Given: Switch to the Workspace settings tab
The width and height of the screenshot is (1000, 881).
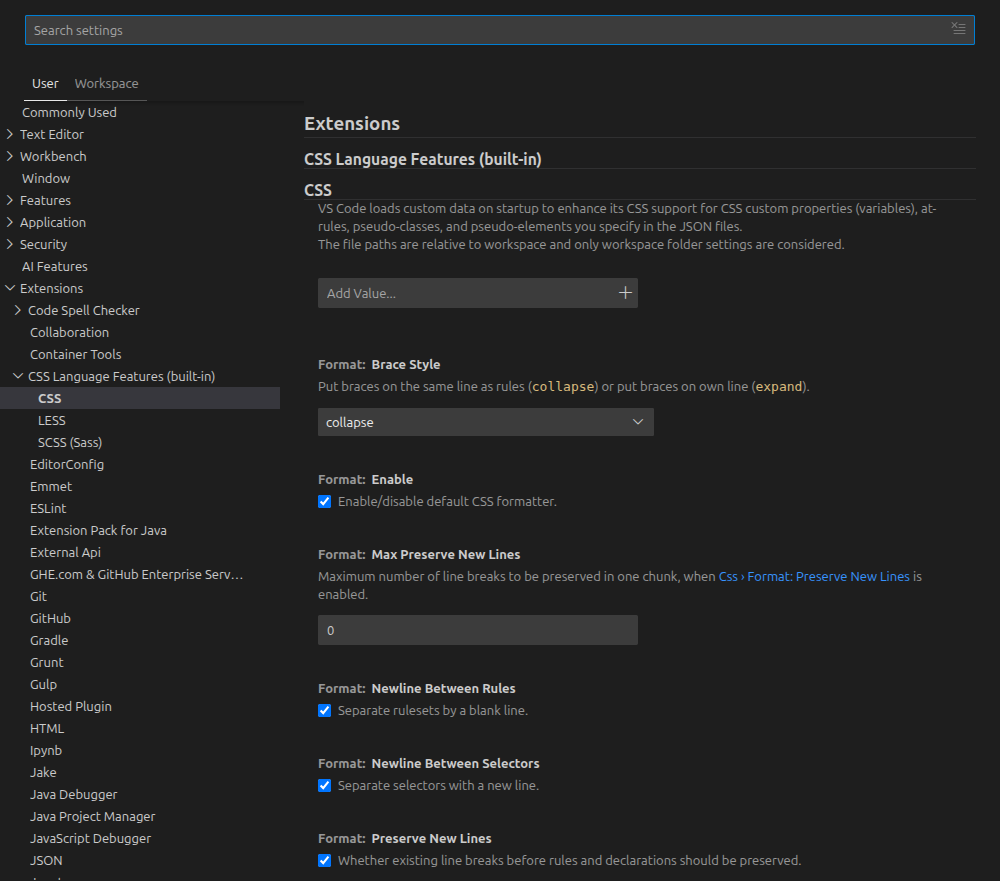Looking at the screenshot, I should [107, 84].
